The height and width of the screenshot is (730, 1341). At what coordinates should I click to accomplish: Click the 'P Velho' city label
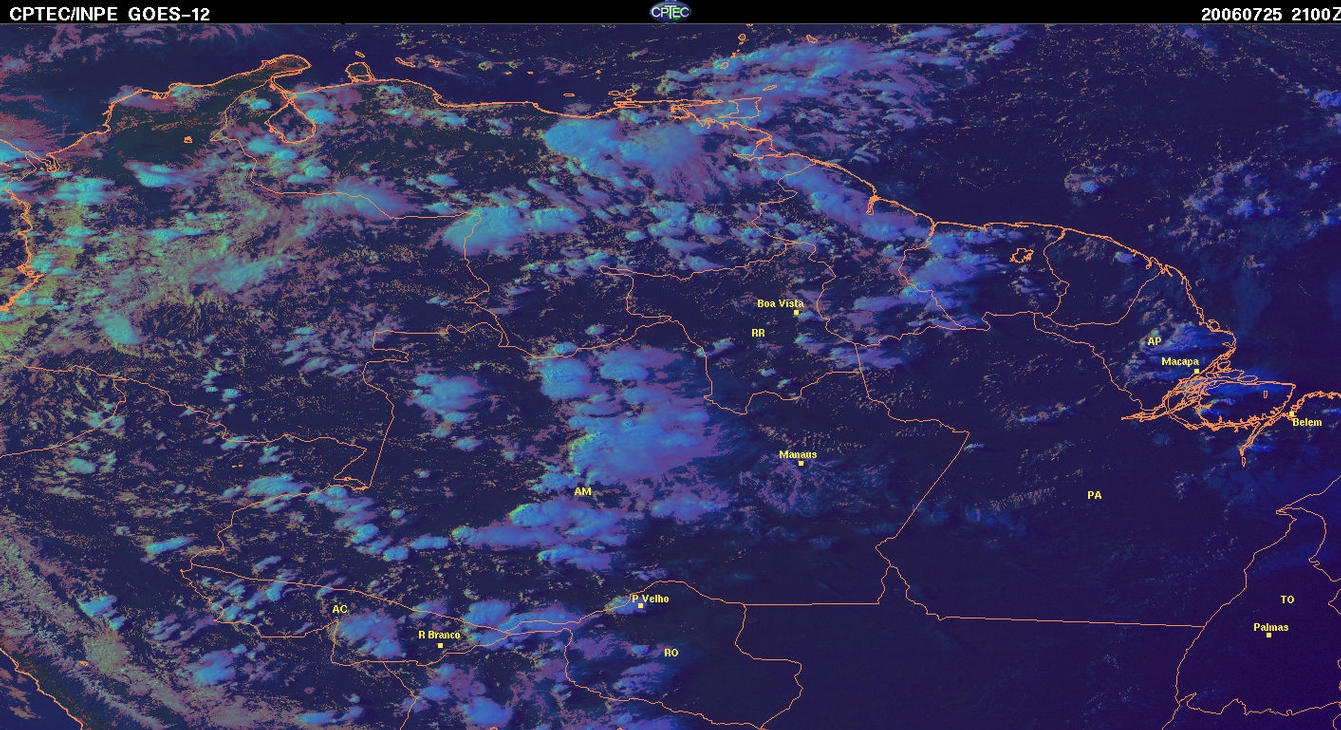tap(650, 598)
